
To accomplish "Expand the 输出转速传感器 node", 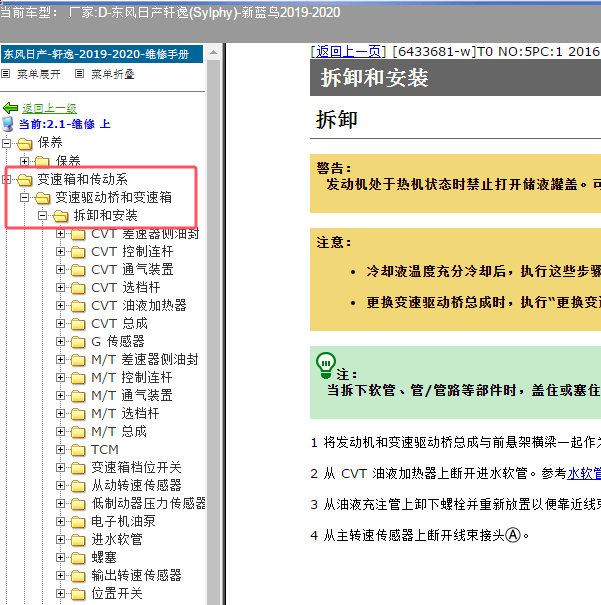I will (60, 576).
